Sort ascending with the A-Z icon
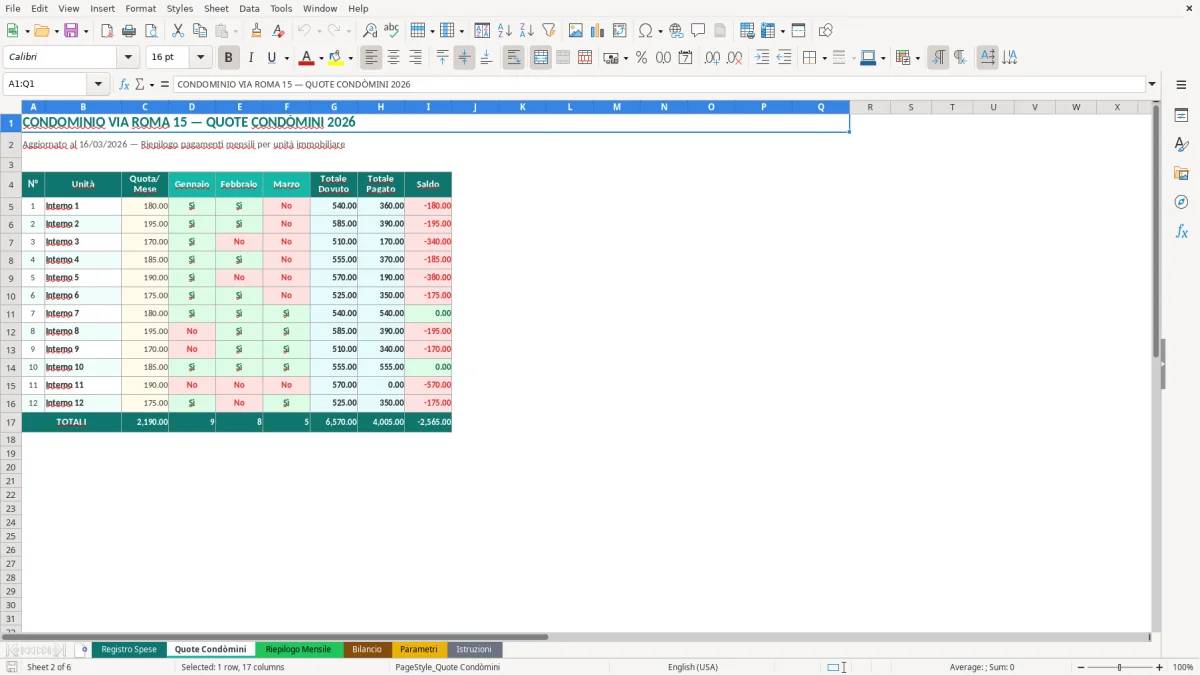Image resolution: width=1200 pixels, height=675 pixels. click(x=505, y=31)
